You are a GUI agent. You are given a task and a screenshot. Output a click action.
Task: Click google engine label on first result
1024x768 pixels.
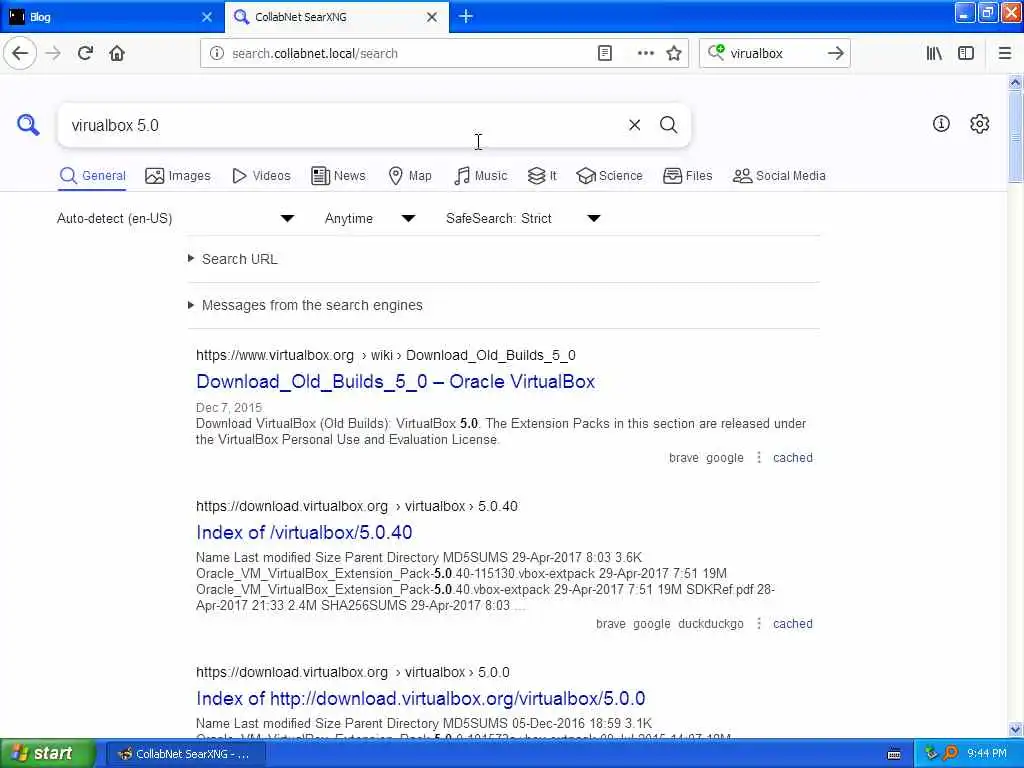(x=724, y=457)
